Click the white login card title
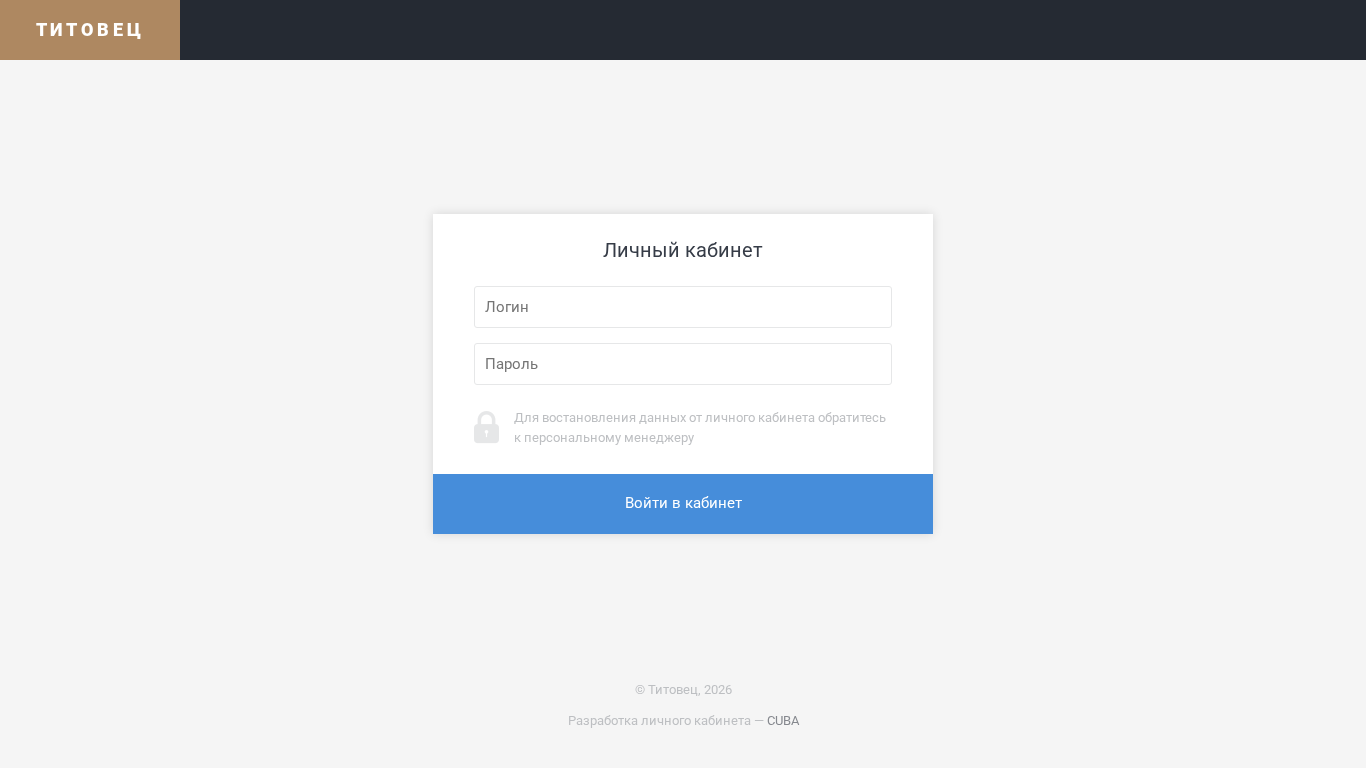This screenshot has width=1366, height=768. 683,250
